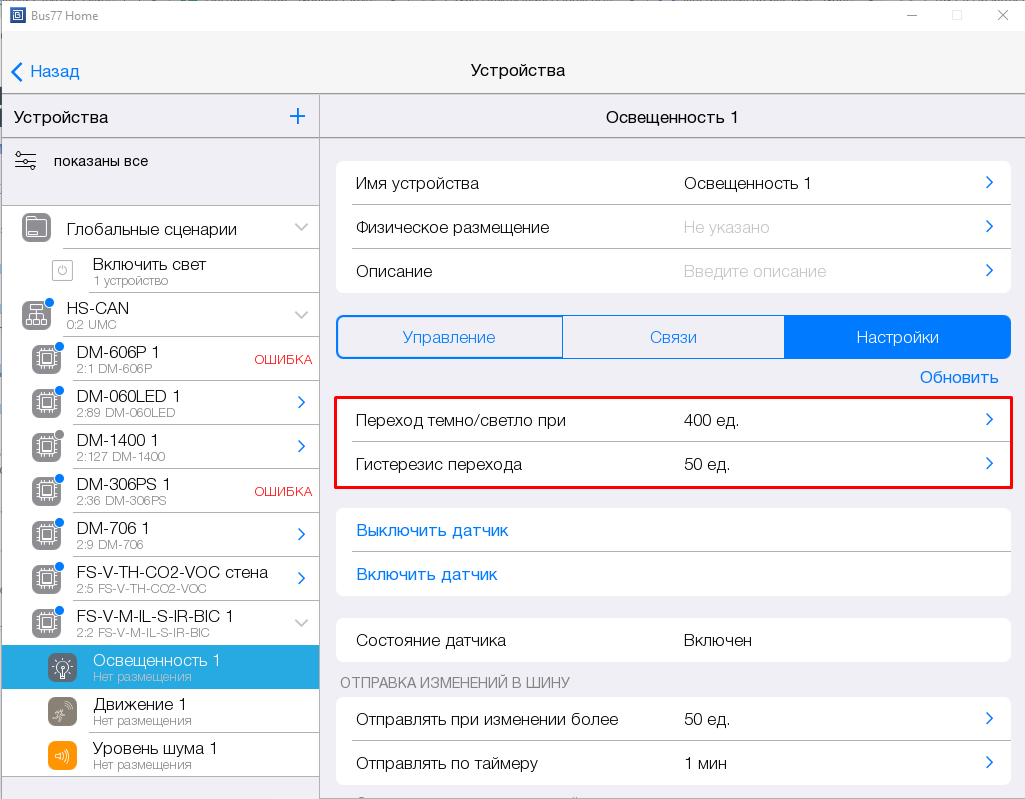Image resolution: width=1025 pixels, height=799 pixels.
Task: Click Включить датчик to enable sensor
Action: (x=427, y=574)
